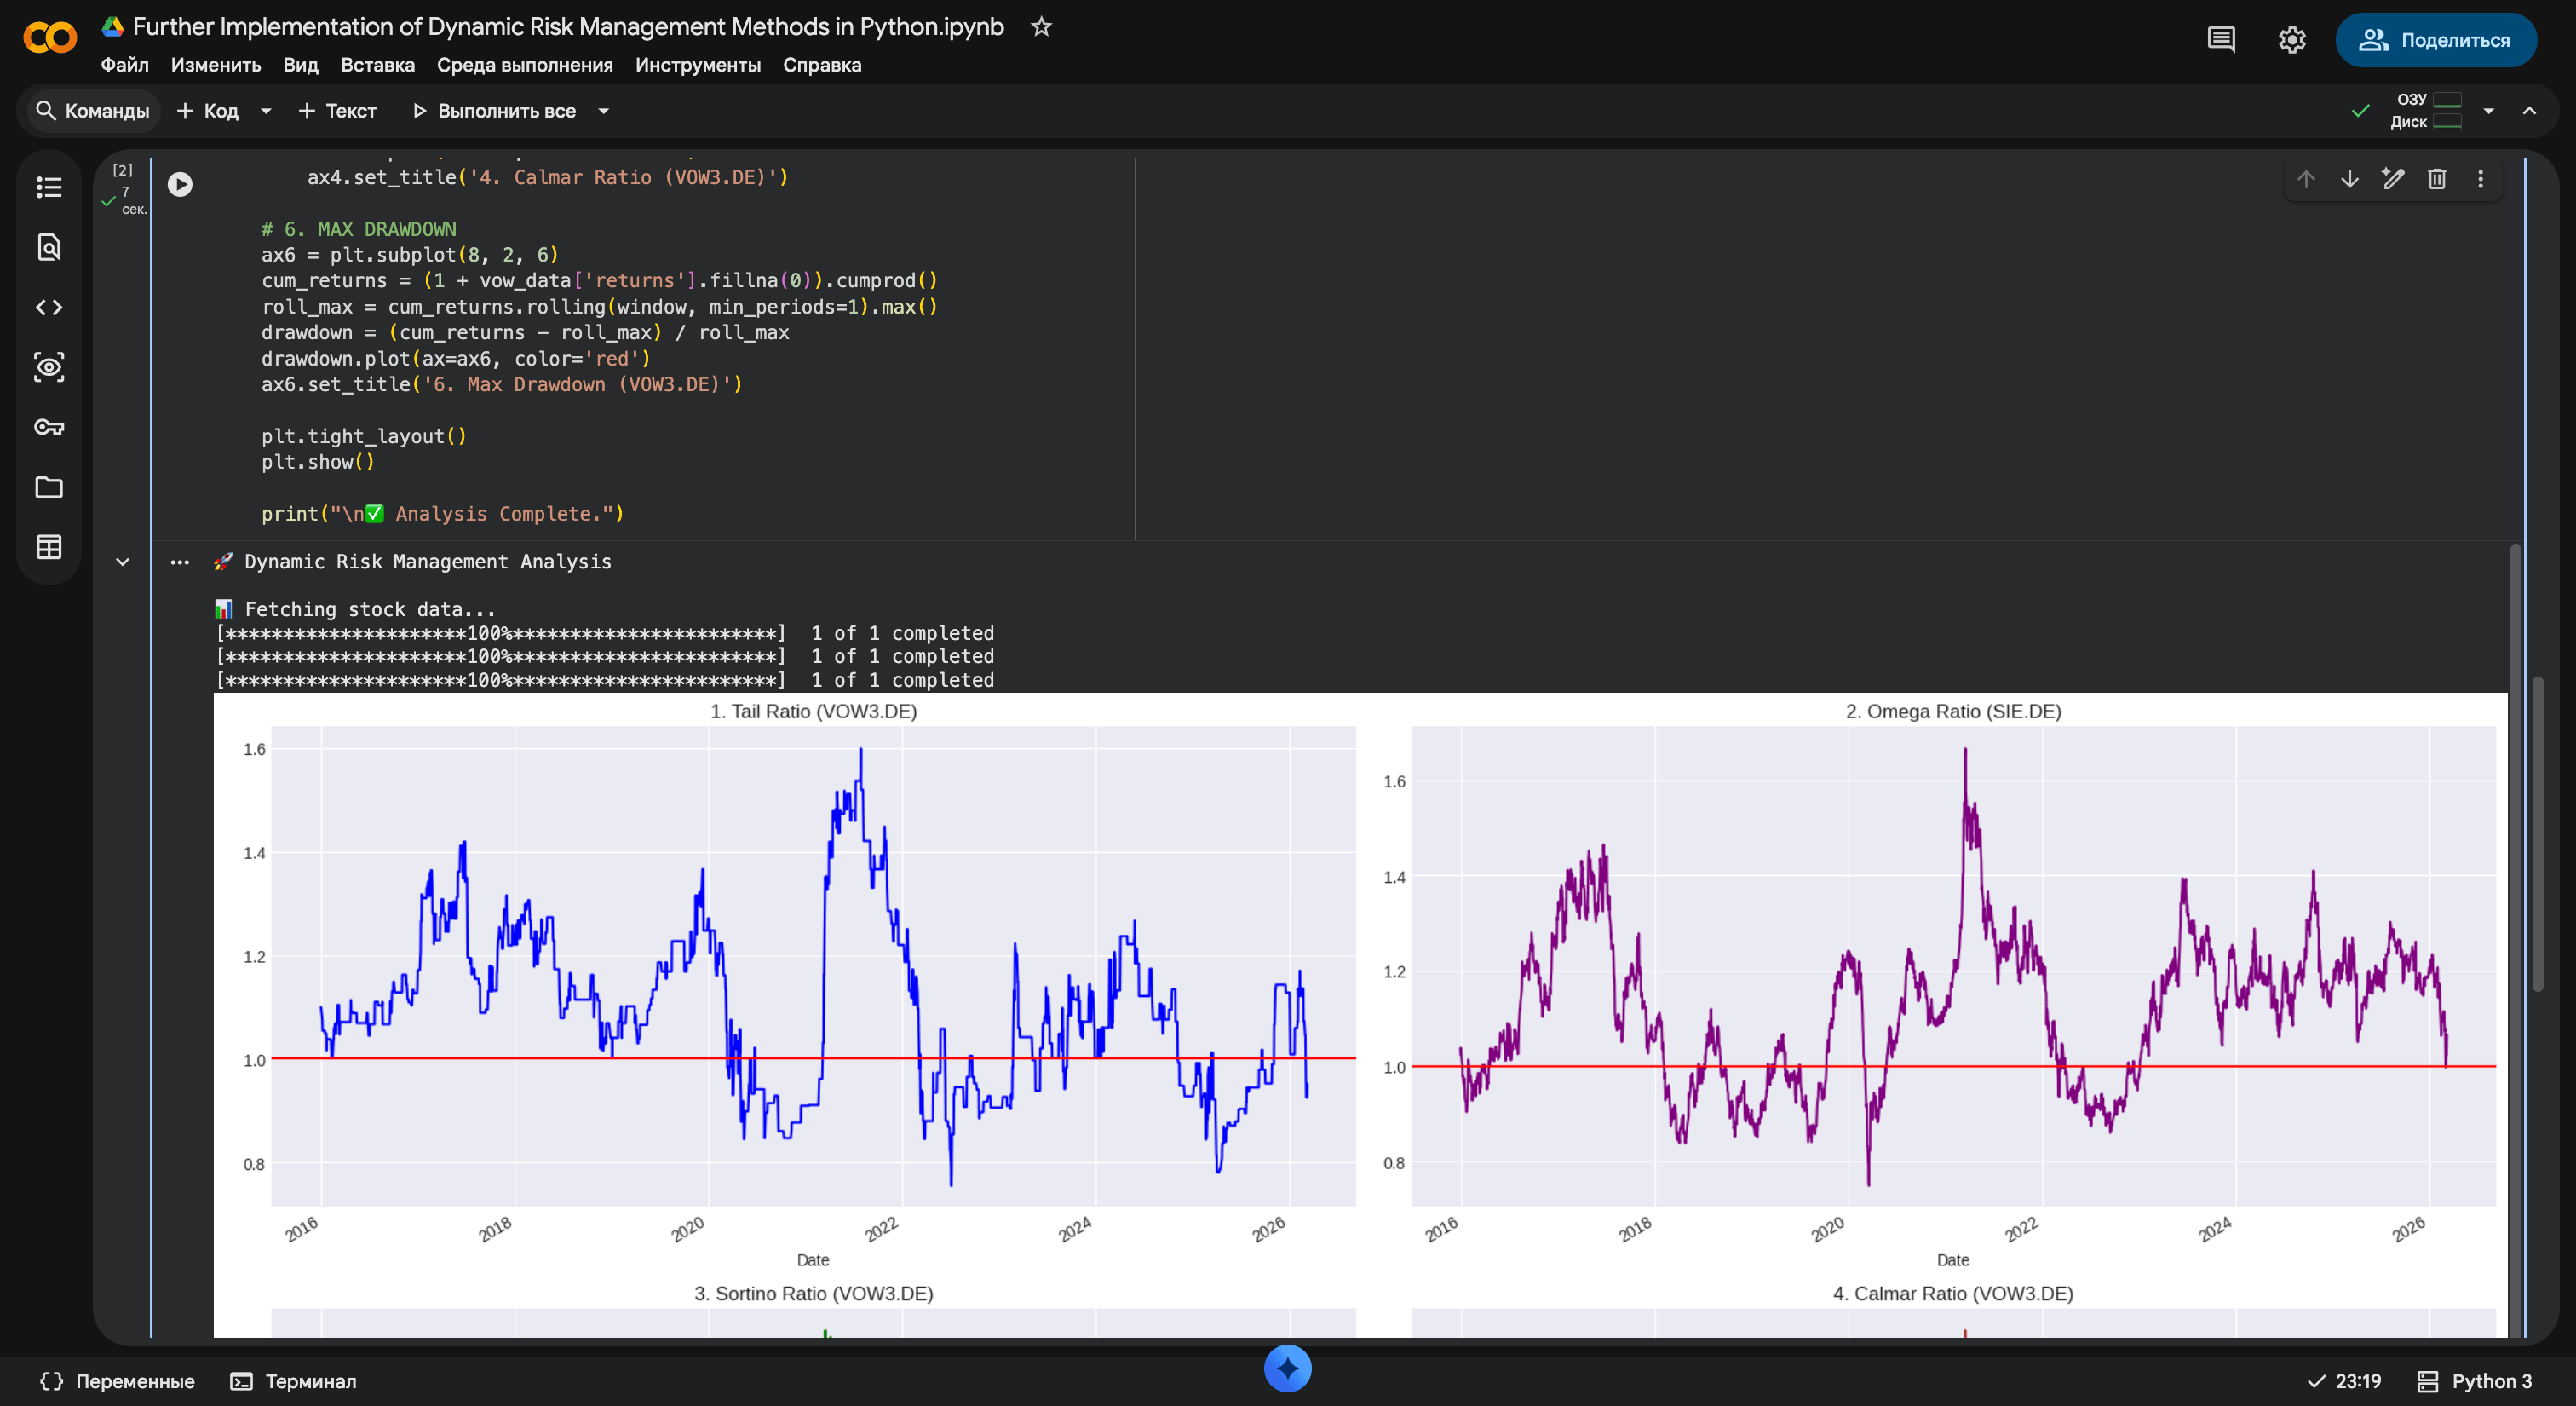
Task: Open the secrets key icon
Action: click(x=49, y=427)
